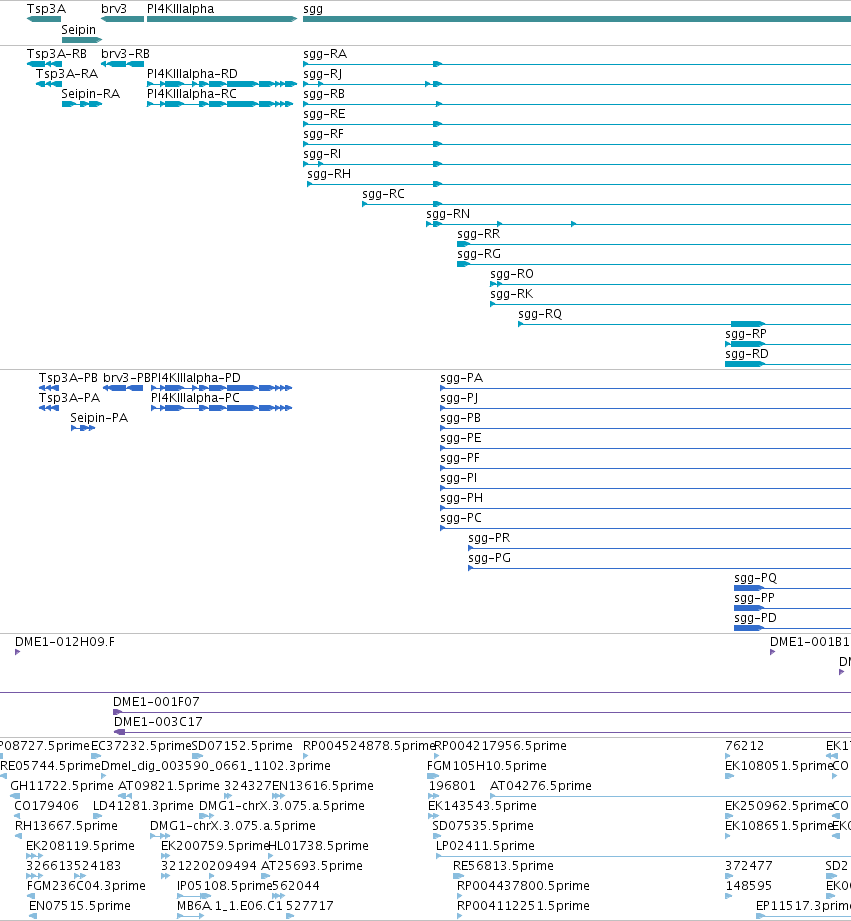
Task: Open the PI4KIIIalpha gene label
Action: 180,9
